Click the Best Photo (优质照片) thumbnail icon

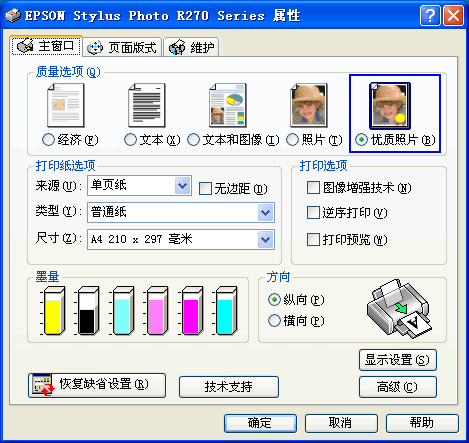(390, 106)
